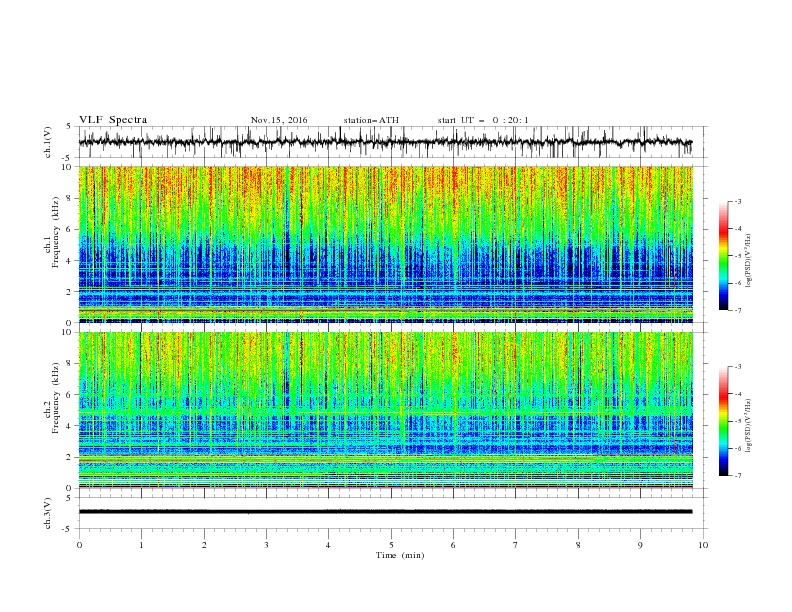Viewport: 792px width, 612px height.
Task: Click the 'station=ATH' label
Action: click(371, 120)
